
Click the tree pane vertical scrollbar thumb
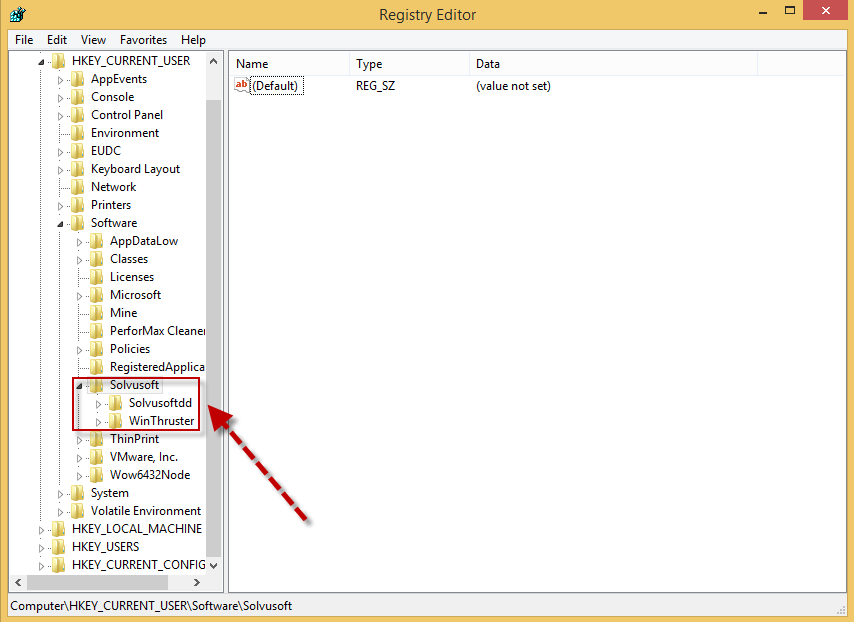click(x=214, y=330)
